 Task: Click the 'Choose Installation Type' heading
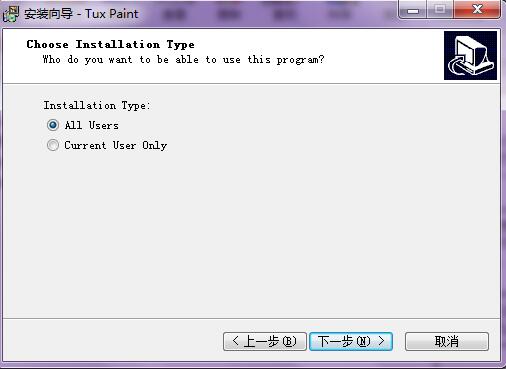tap(111, 44)
